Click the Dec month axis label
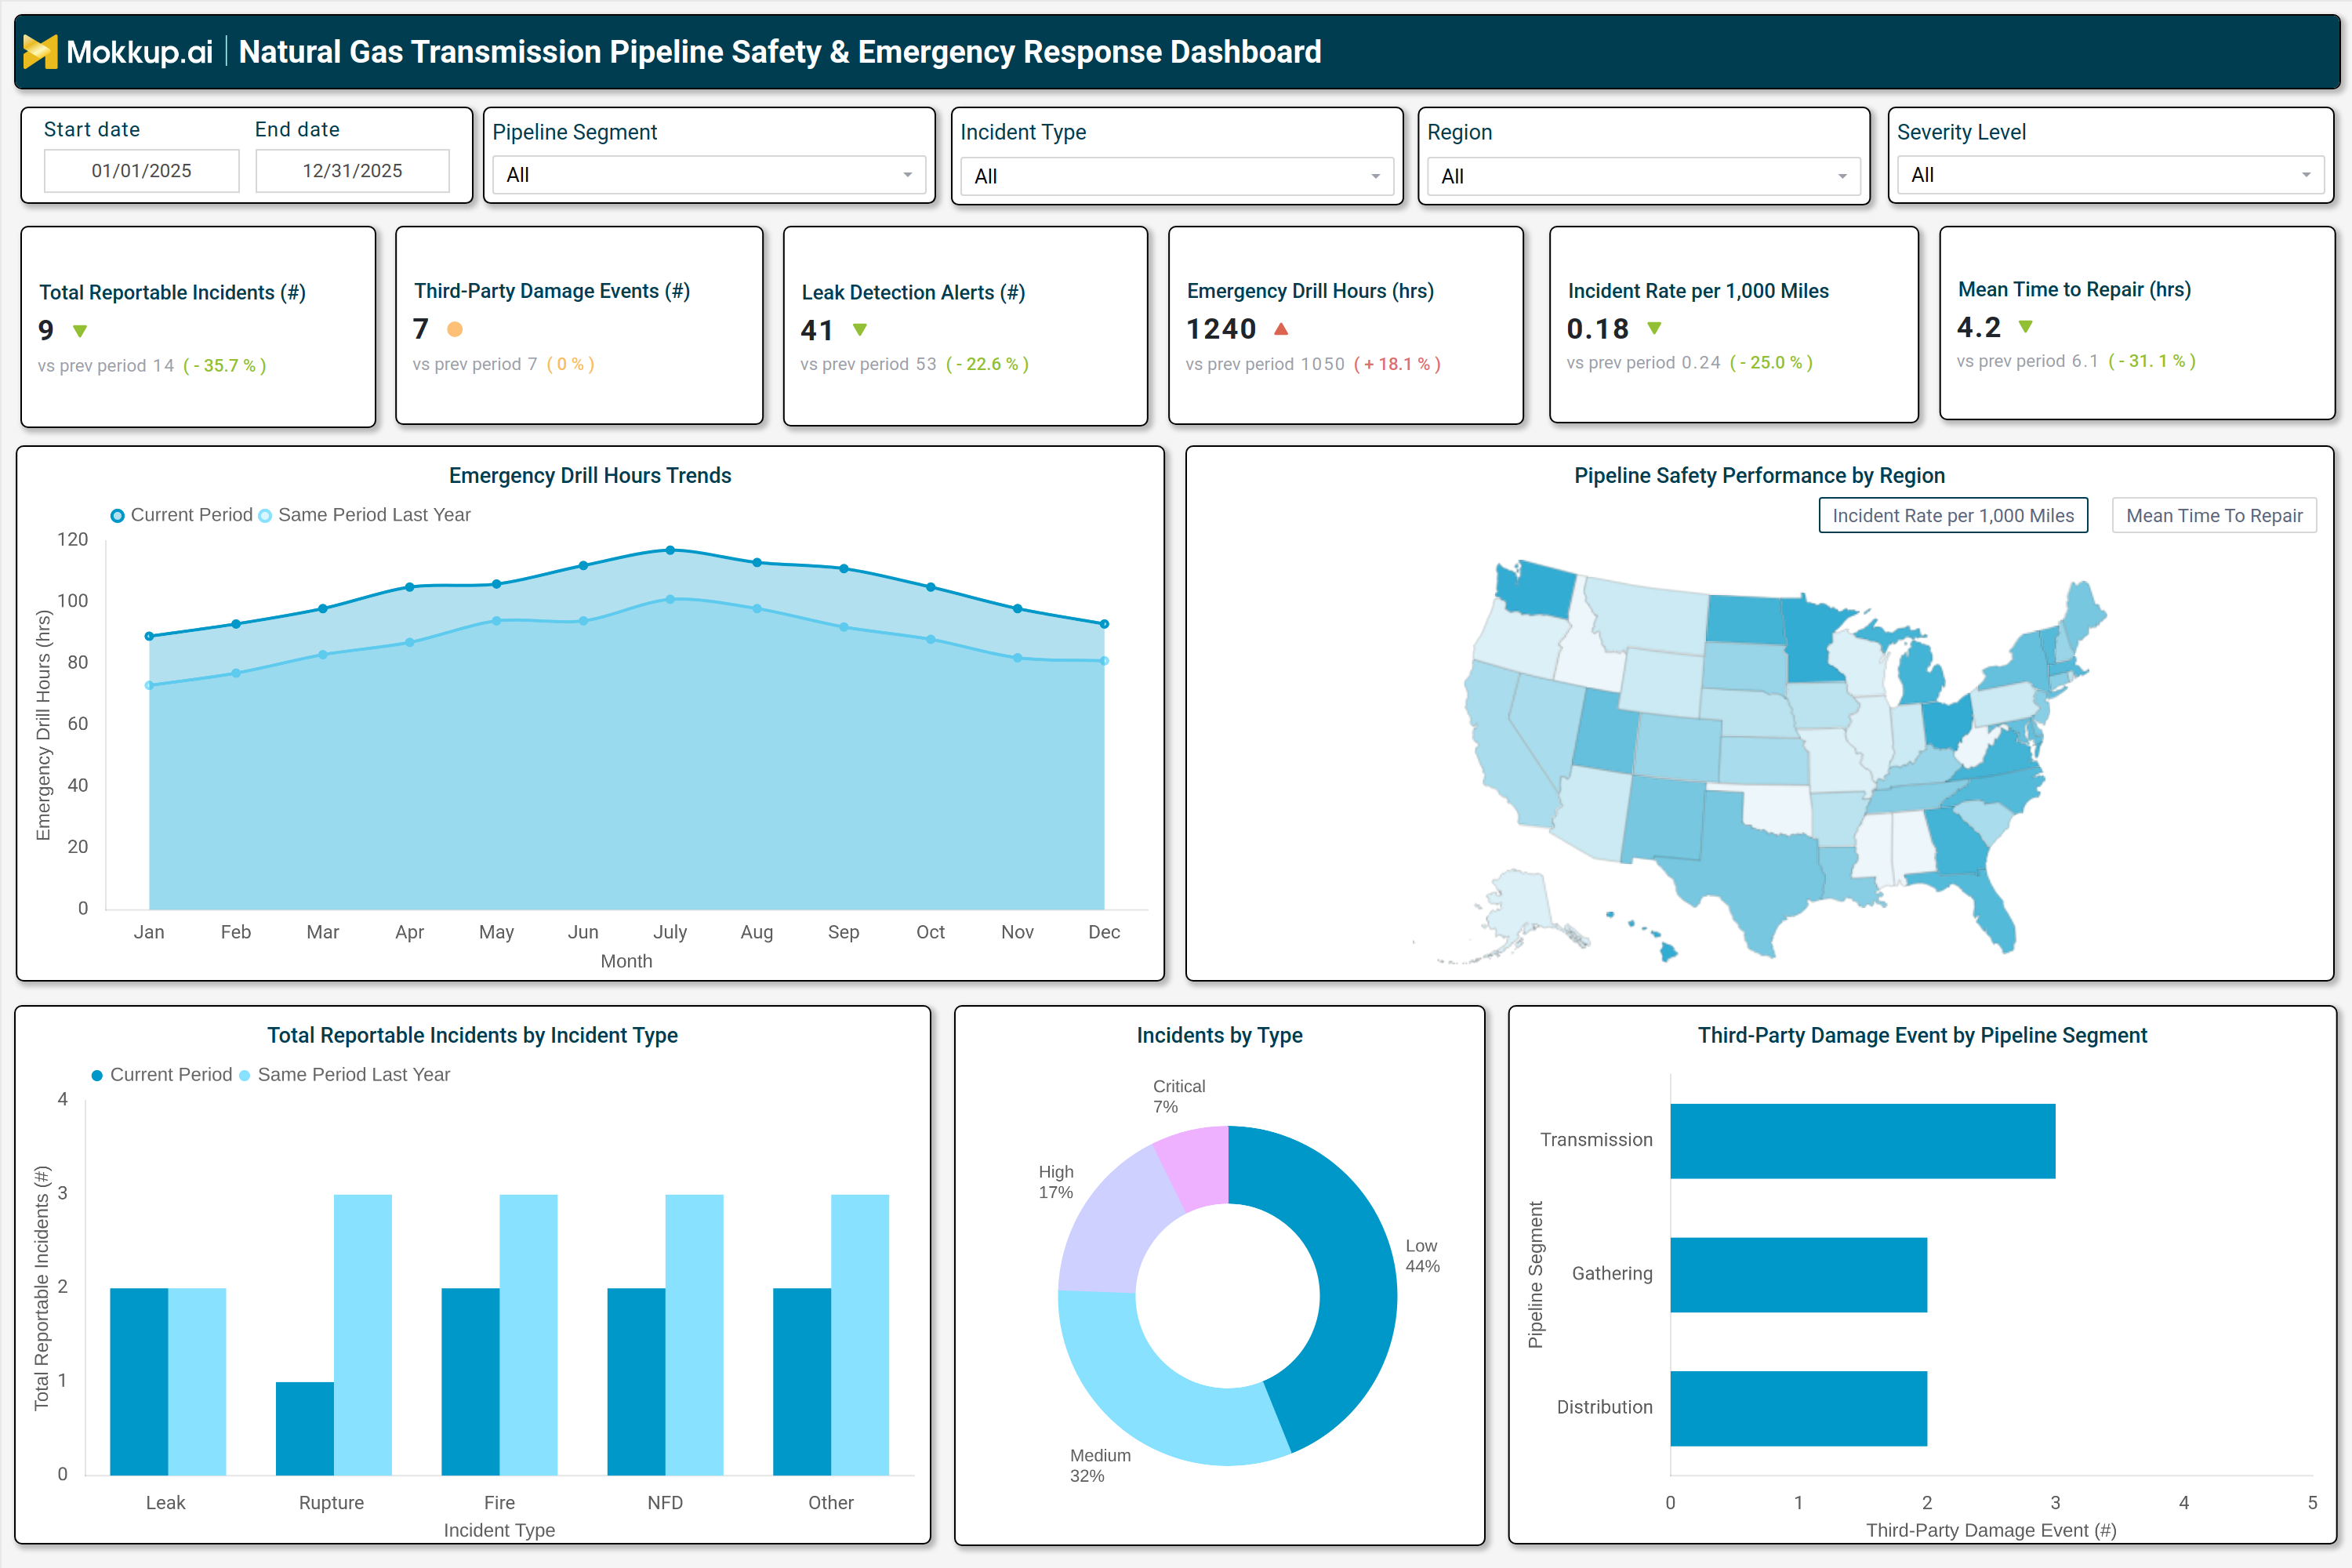 point(1104,932)
